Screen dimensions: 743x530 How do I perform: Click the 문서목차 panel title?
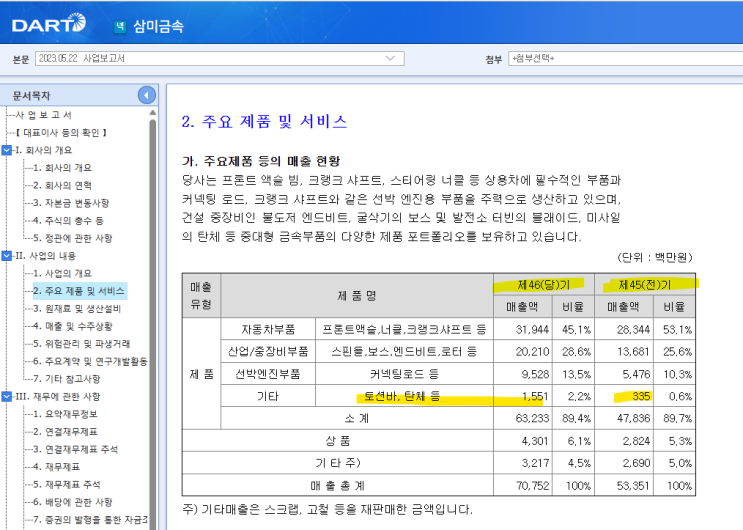pos(31,96)
